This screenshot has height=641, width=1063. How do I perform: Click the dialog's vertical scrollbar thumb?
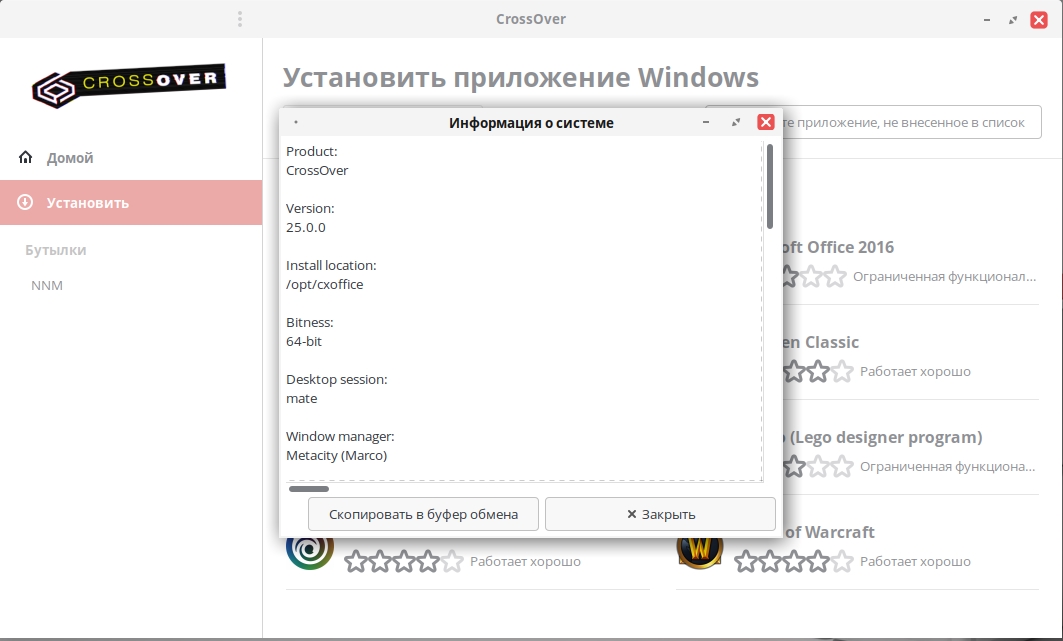coord(770,187)
